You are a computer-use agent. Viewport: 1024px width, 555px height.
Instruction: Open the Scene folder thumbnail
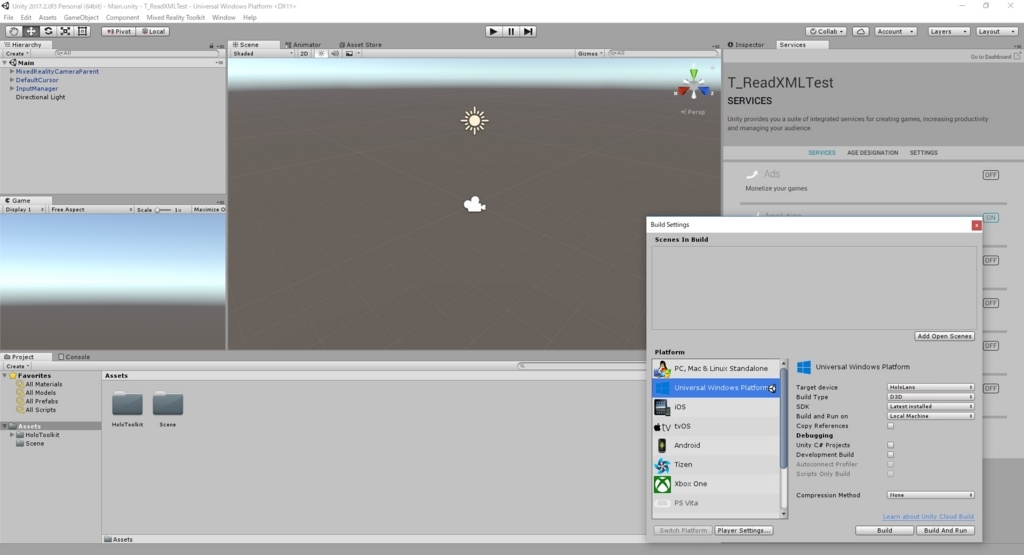click(168, 404)
